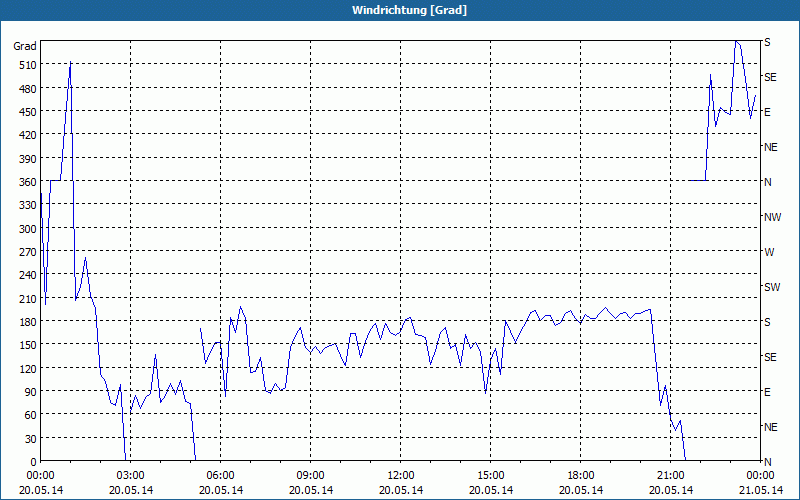This screenshot has width=800, height=500.
Task: Select the y-axis value "390"
Action: click(28, 159)
